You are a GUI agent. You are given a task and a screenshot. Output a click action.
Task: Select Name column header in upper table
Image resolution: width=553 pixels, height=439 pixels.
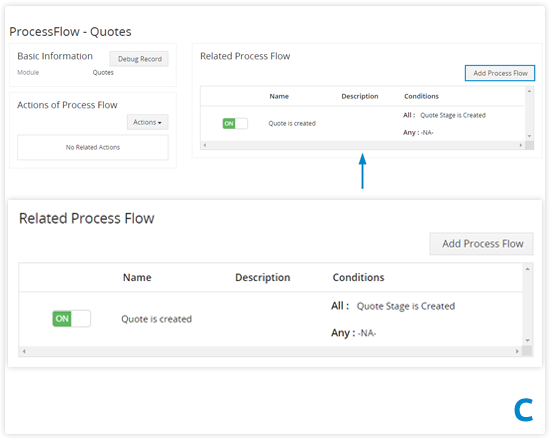coord(279,96)
